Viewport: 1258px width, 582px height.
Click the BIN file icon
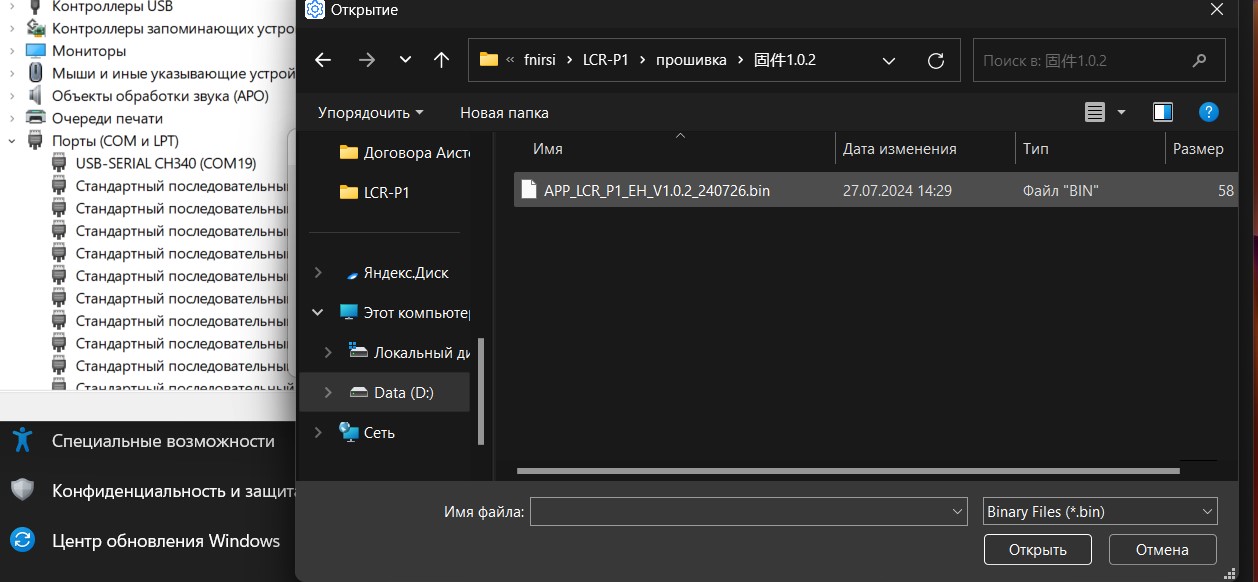click(x=529, y=190)
